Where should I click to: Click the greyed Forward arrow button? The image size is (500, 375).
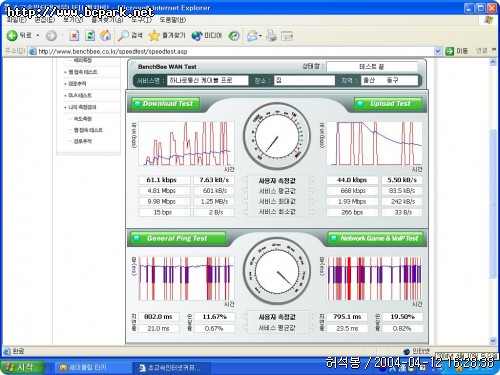pyautogui.click(x=51, y=35)
